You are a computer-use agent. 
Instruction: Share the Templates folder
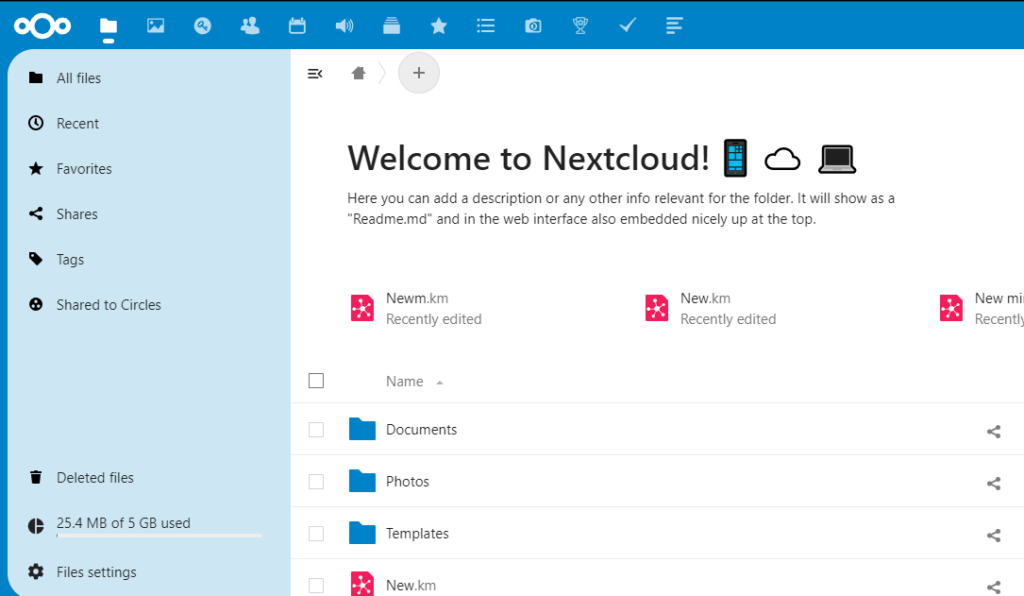(x=993, y=535)
